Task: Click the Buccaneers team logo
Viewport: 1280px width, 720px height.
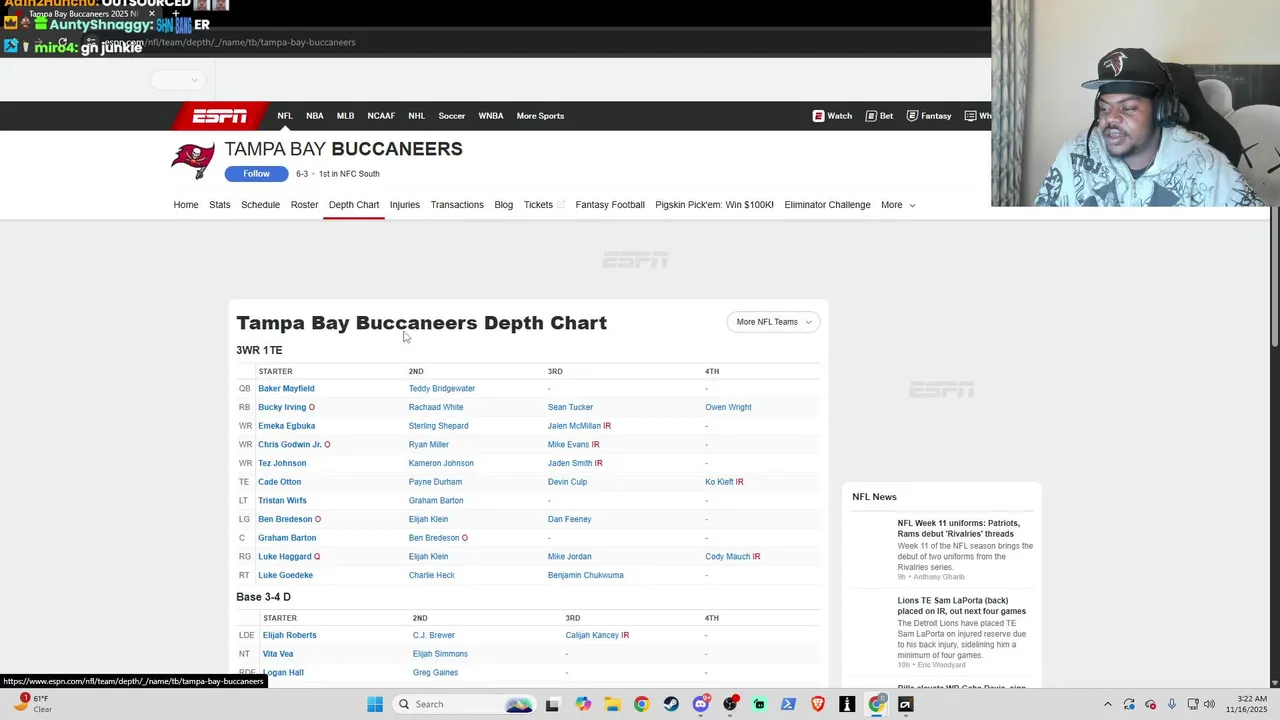Action: pyautogui.click(x=193, y=160)
